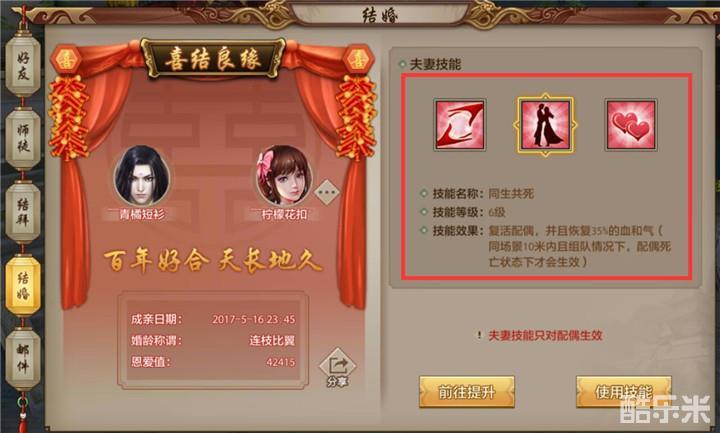Image resolution: width=720 pixels, height=433 pixels.
Task: Open the three-dot menu beside 柠檬花扣
Action: (326, 192)
